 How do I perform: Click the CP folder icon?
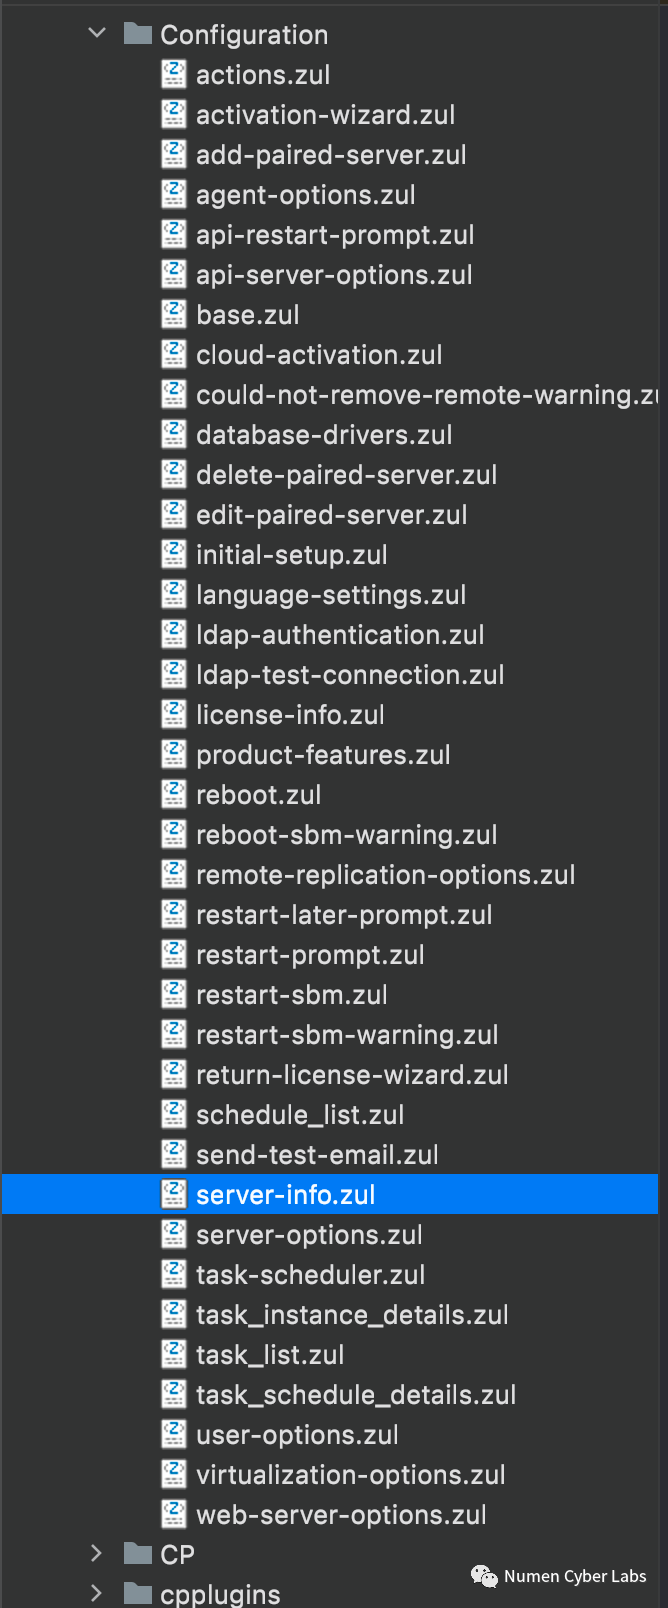point(137,1553)
